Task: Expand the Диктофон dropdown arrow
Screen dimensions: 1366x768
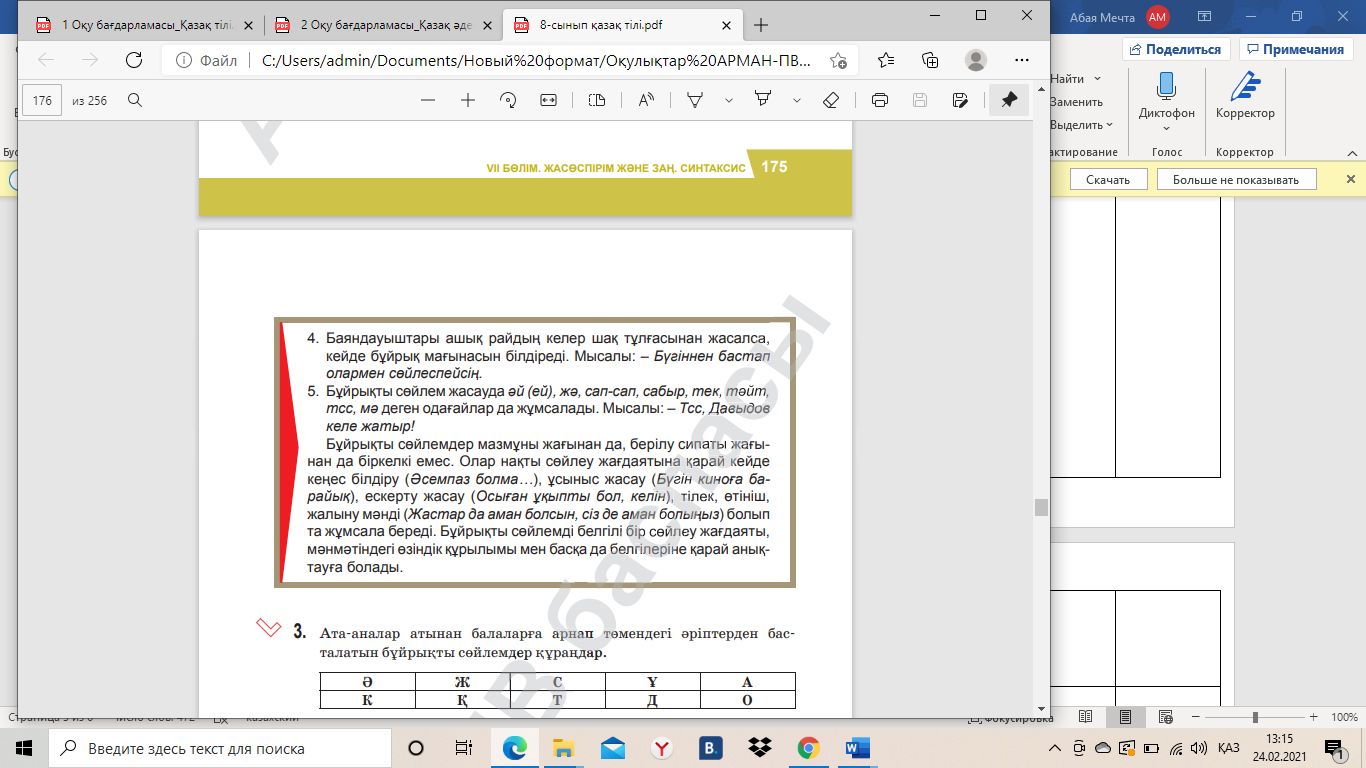Action: point(1166,128)
